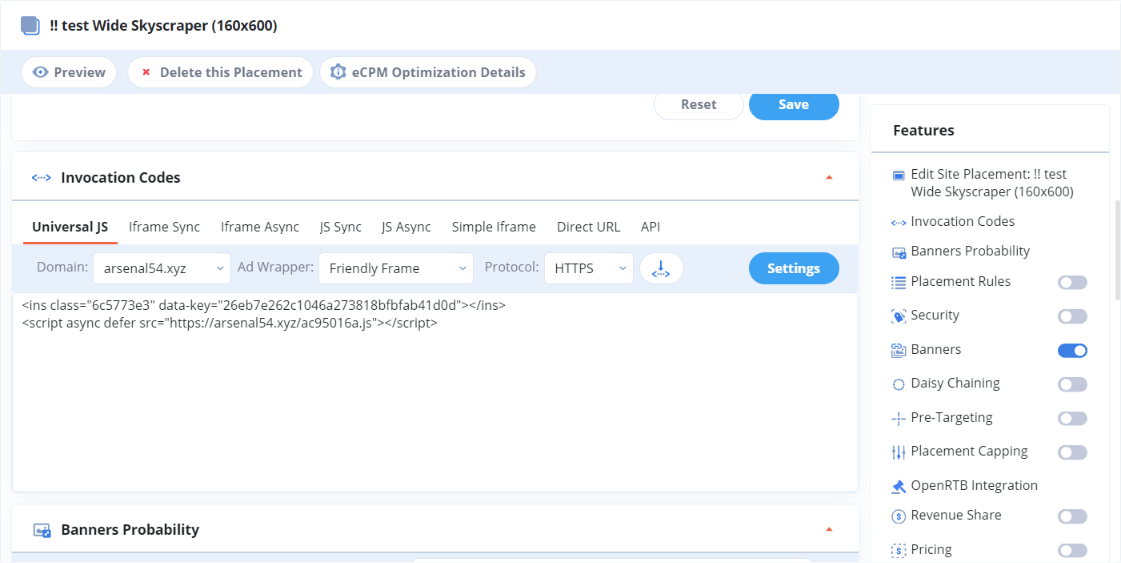Image resolution: width=1121 pixels, height=563 pixels.
Task: Switch to the Iframe Sync tab
Action: pos(164,227)
